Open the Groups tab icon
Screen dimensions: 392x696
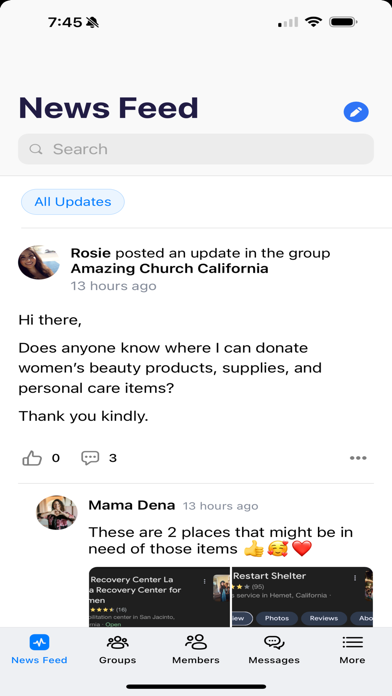click(x=117, y=642)
